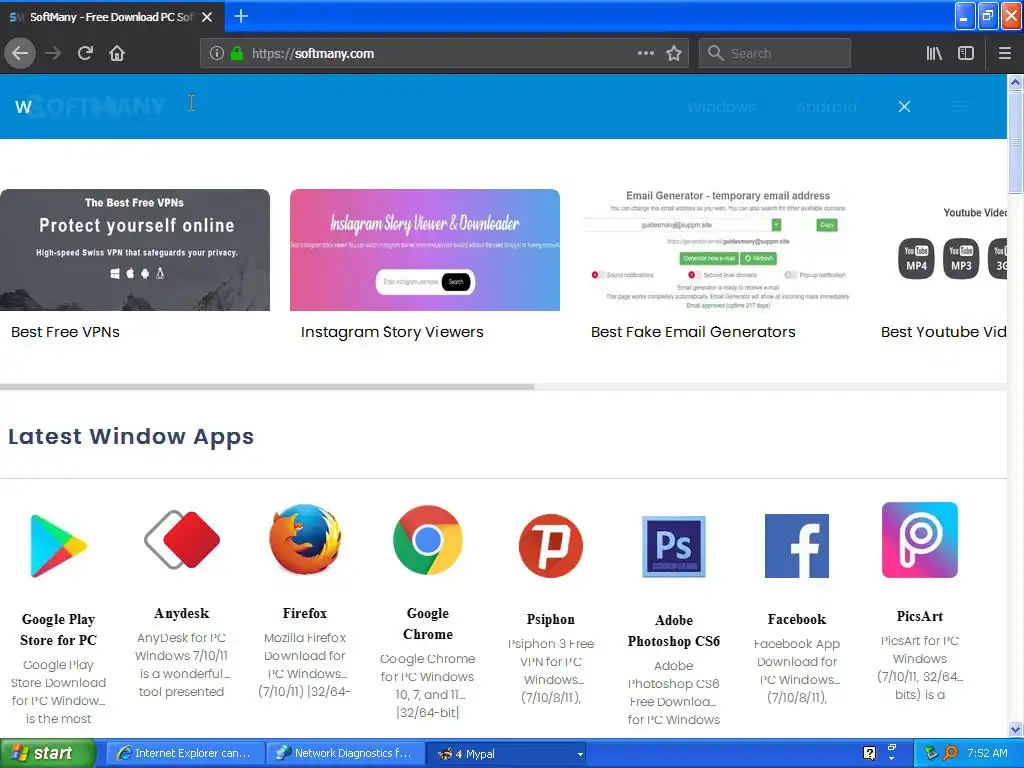
Task: Click the Email Generator preview image
Action: click(x=714, y=250)
